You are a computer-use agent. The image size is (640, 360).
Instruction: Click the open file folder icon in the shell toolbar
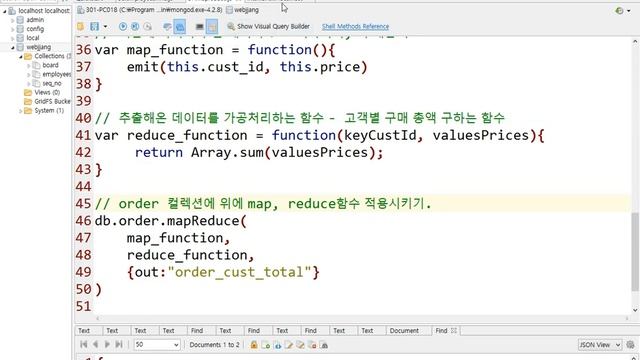pyautogui.click(x=80, y=27)
